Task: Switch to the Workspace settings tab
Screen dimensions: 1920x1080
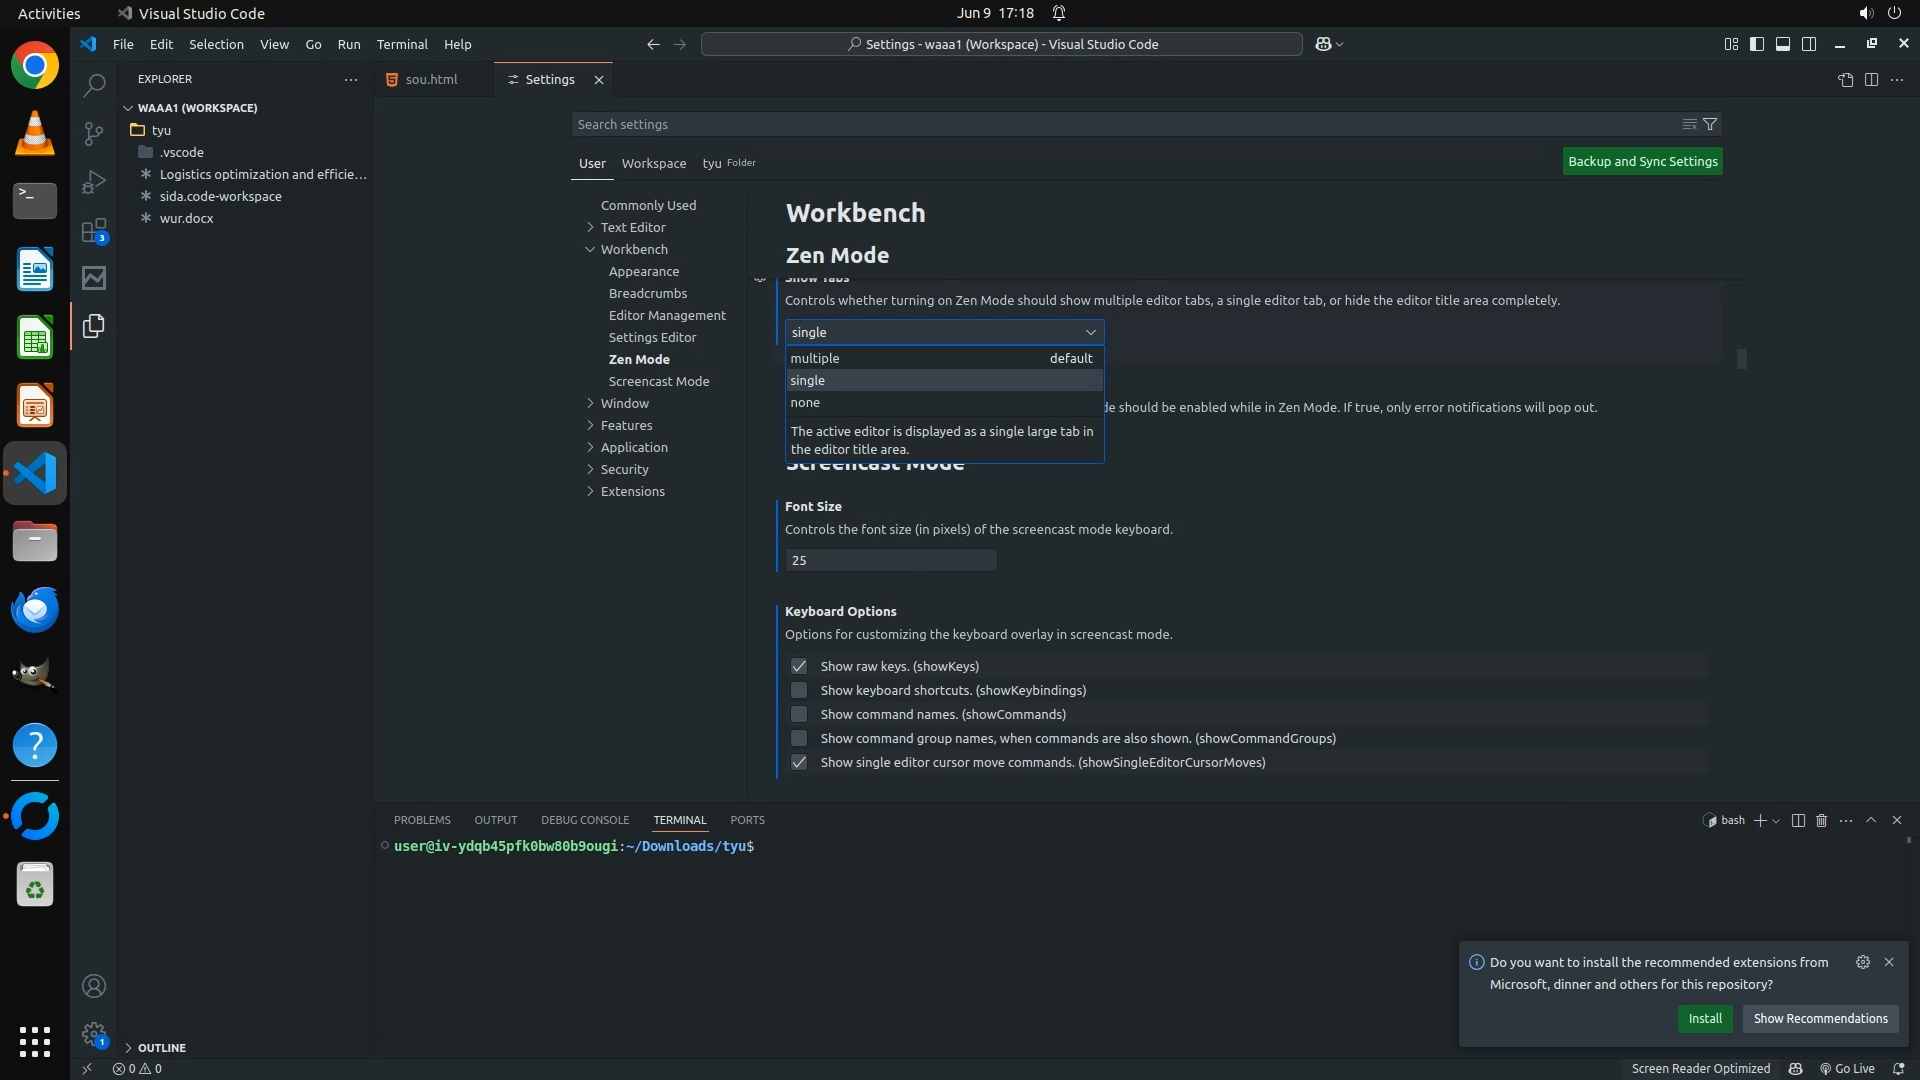Action: pyautogui.click(x=653, y=163)
